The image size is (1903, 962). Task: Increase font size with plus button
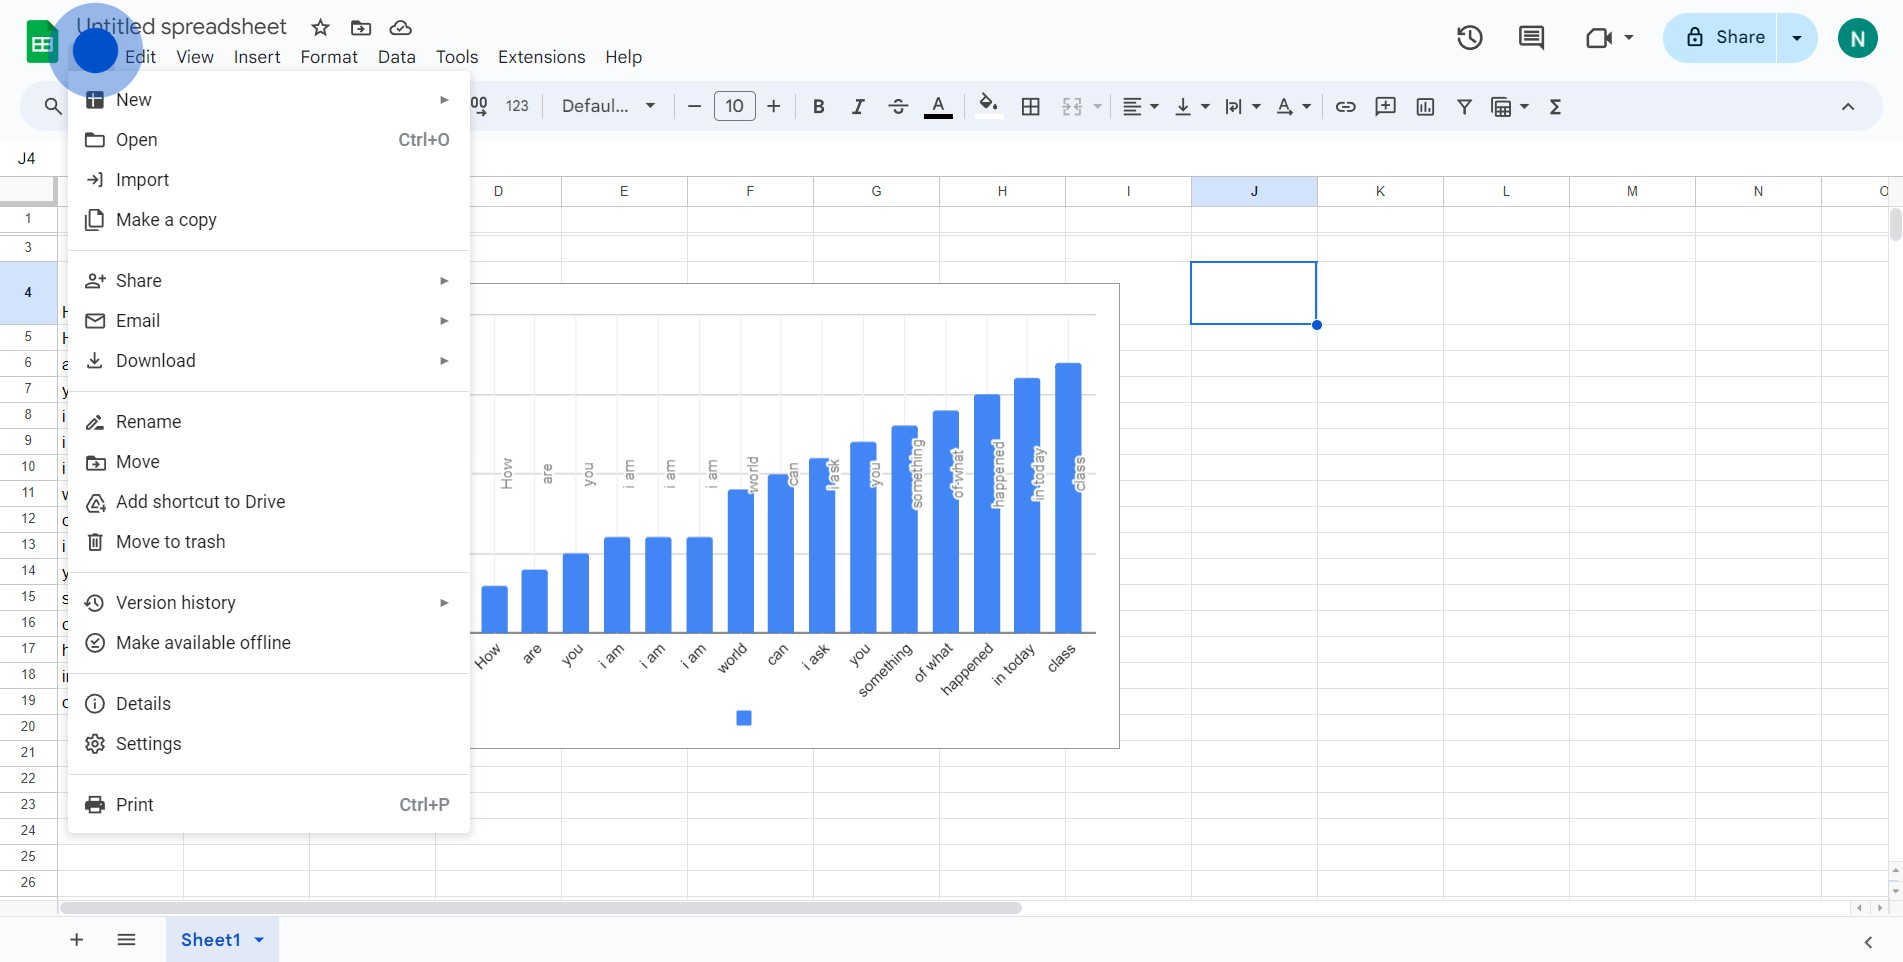(x=773, y=106)
